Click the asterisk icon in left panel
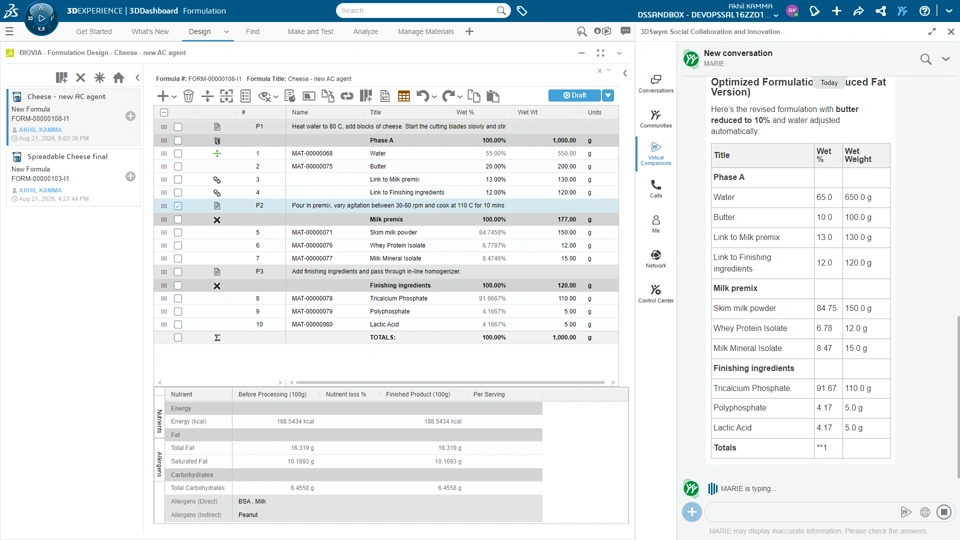 (99, 78)
